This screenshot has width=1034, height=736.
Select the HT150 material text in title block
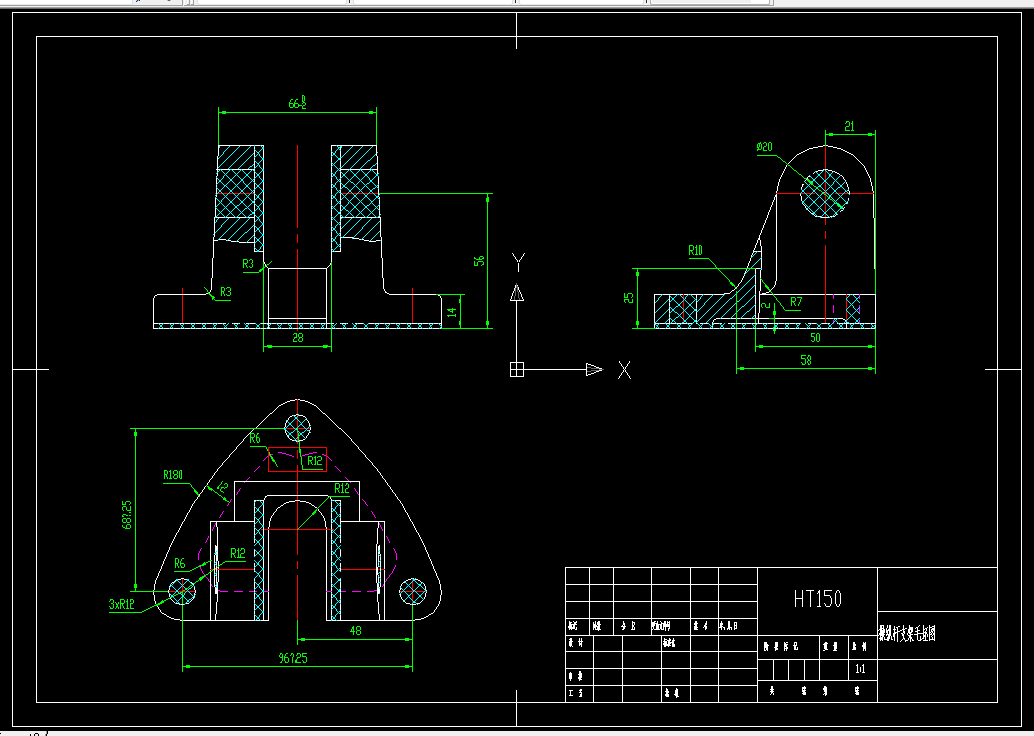tap(818, 599)
